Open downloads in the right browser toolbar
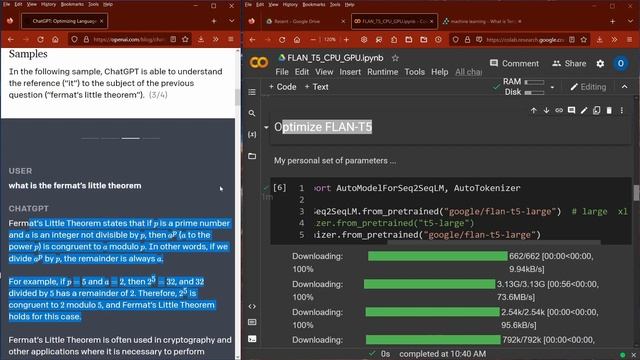640x360 pixels. pyautogui.click(x=599, y=40)
